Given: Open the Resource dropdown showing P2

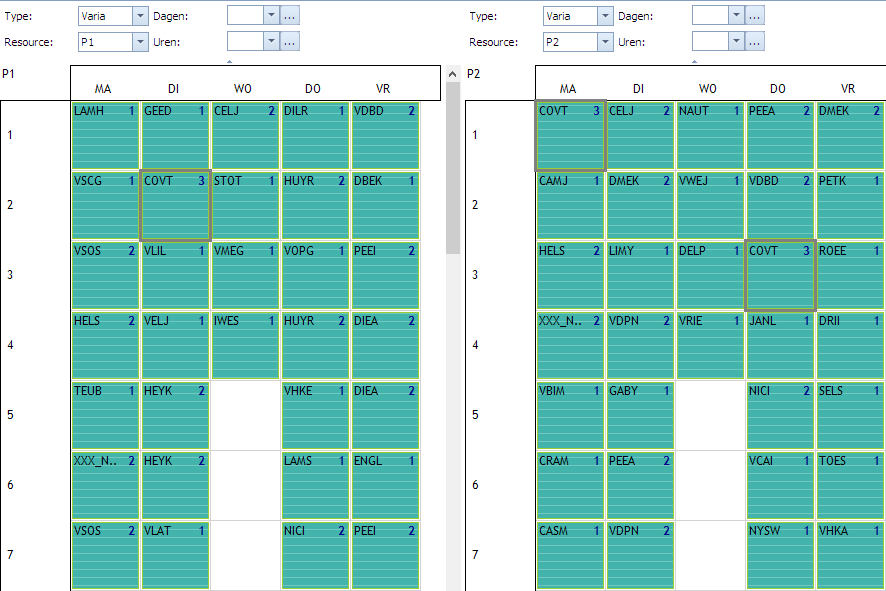Looking at the screenshot, I should (x=605, y=42).
